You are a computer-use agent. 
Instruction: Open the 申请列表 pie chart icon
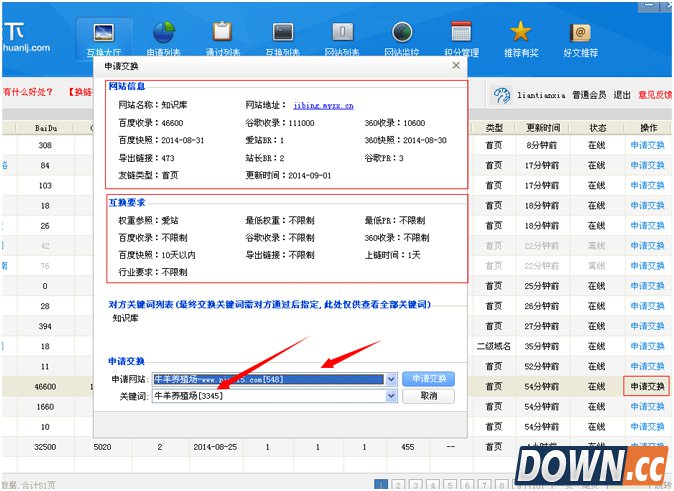[x=163, y=40]
